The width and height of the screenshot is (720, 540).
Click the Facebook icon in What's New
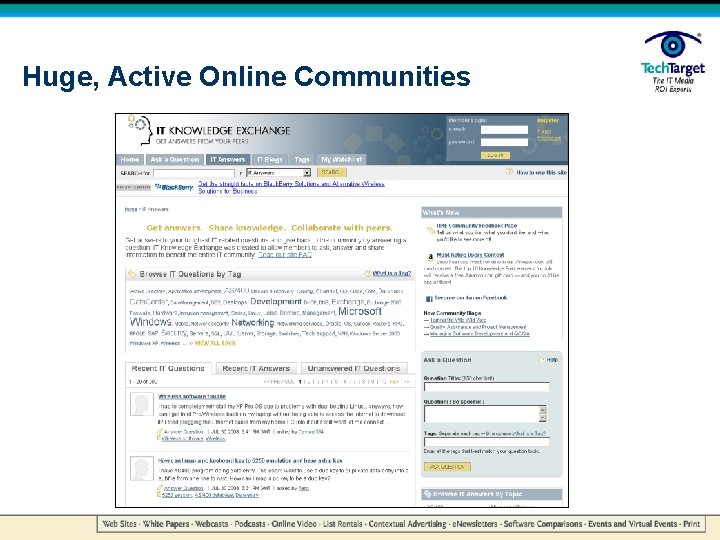click(x=429, y=299)
